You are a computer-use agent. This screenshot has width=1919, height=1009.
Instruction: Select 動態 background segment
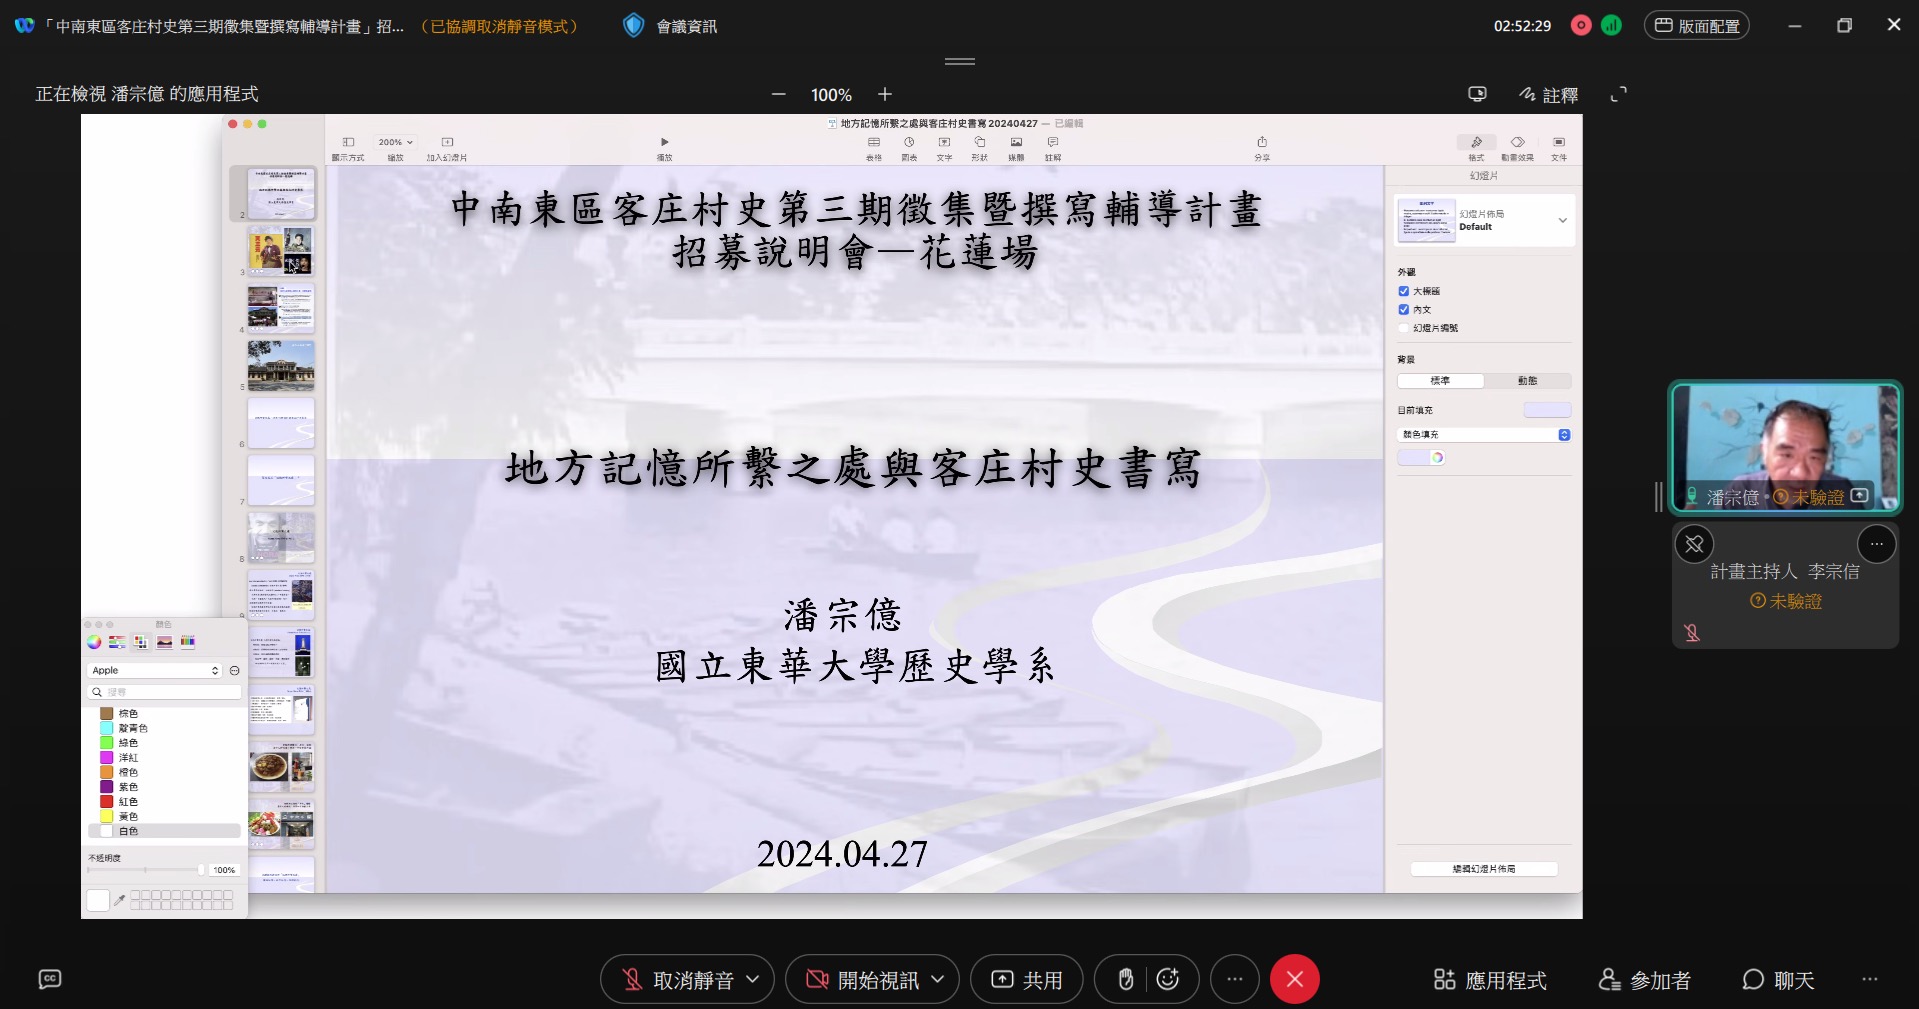(x=1527, y=381)
